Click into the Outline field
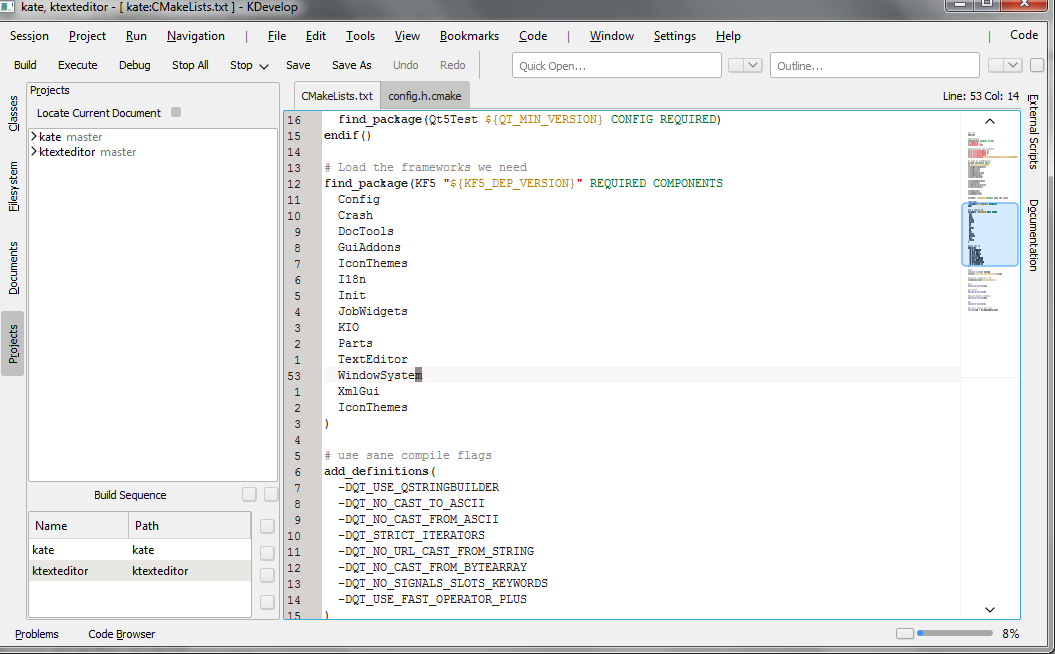This screenshot has width=1055, height=654. (x=875, y=65)
